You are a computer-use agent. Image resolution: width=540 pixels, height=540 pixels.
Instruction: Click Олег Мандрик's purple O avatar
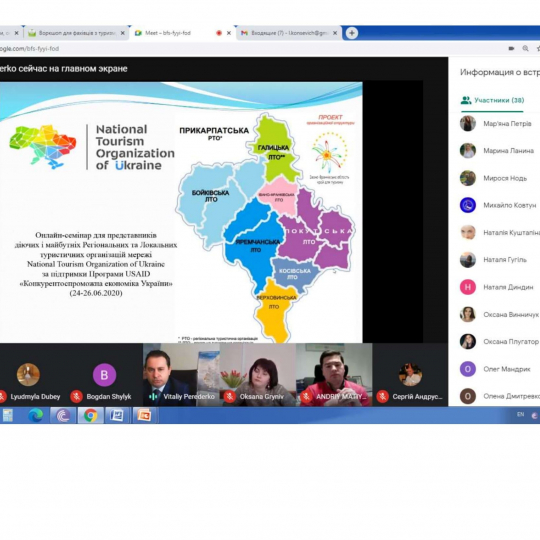(468, 369)
